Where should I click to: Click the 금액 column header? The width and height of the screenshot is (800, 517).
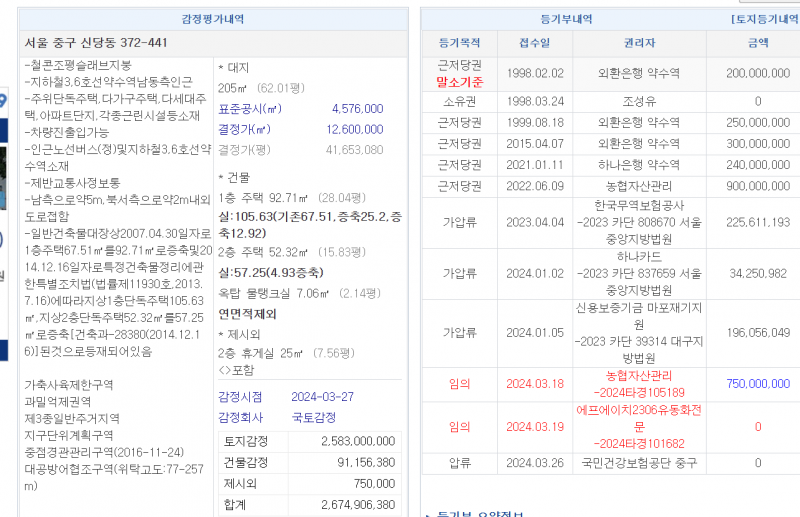pyautogui.click(x=758, y=43)
